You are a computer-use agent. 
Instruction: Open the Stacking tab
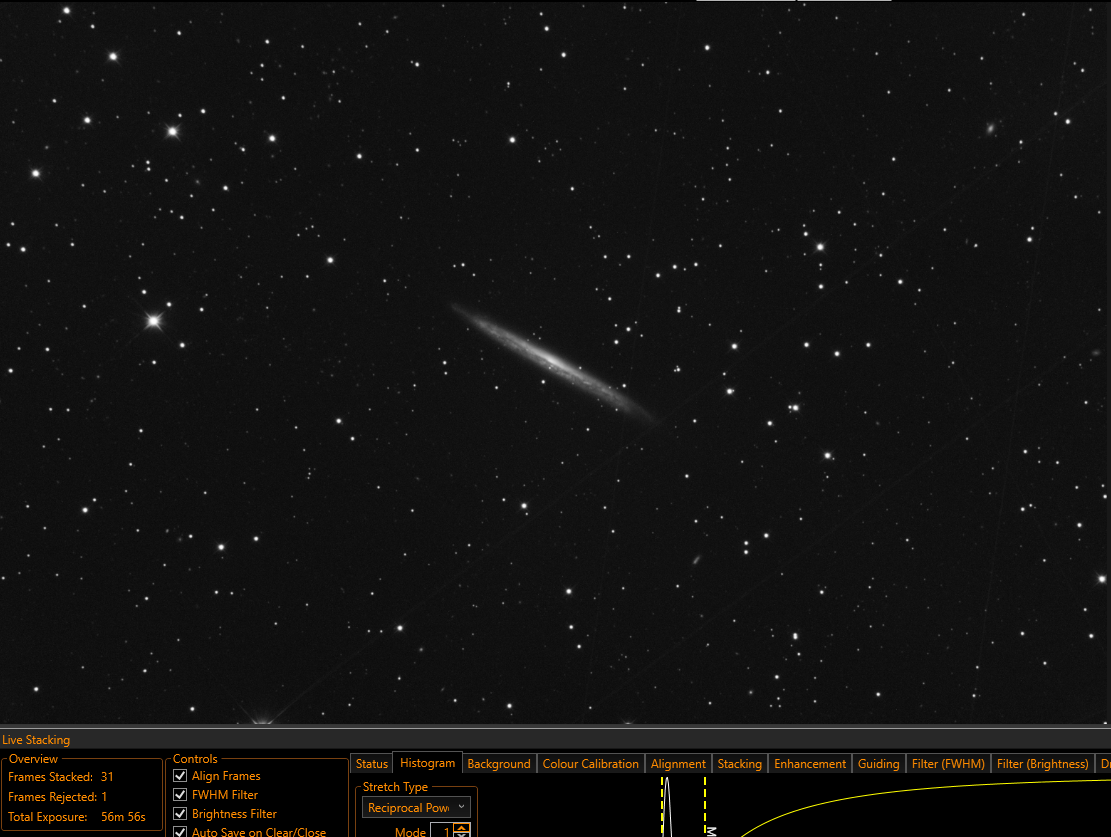click(739, 763)
